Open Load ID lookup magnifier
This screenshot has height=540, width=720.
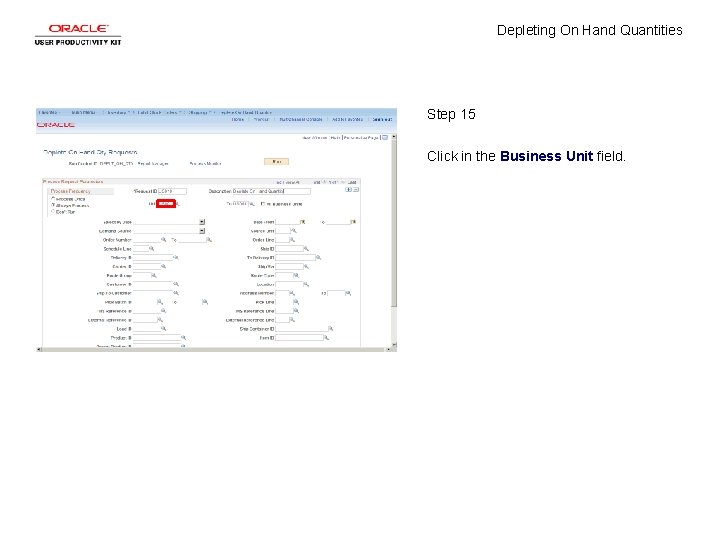(163, 329)
